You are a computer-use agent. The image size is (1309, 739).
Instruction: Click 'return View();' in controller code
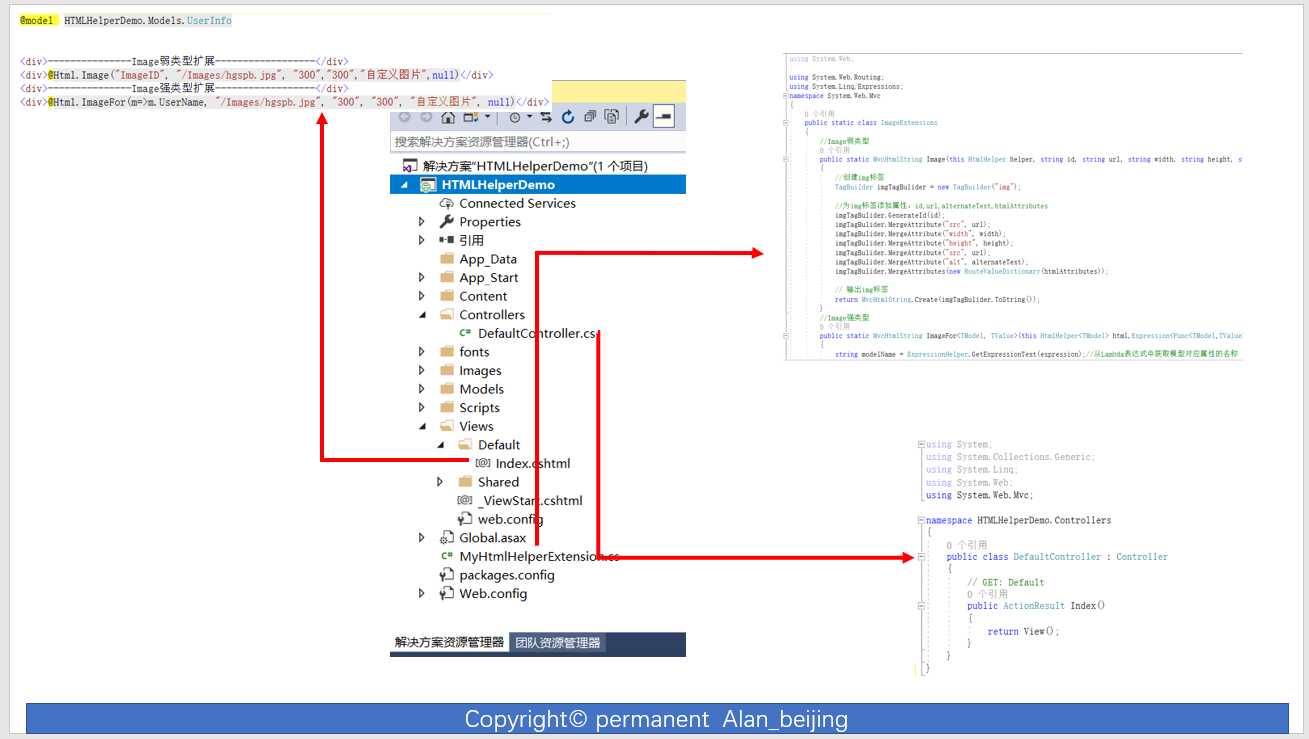pos(1022,631)
